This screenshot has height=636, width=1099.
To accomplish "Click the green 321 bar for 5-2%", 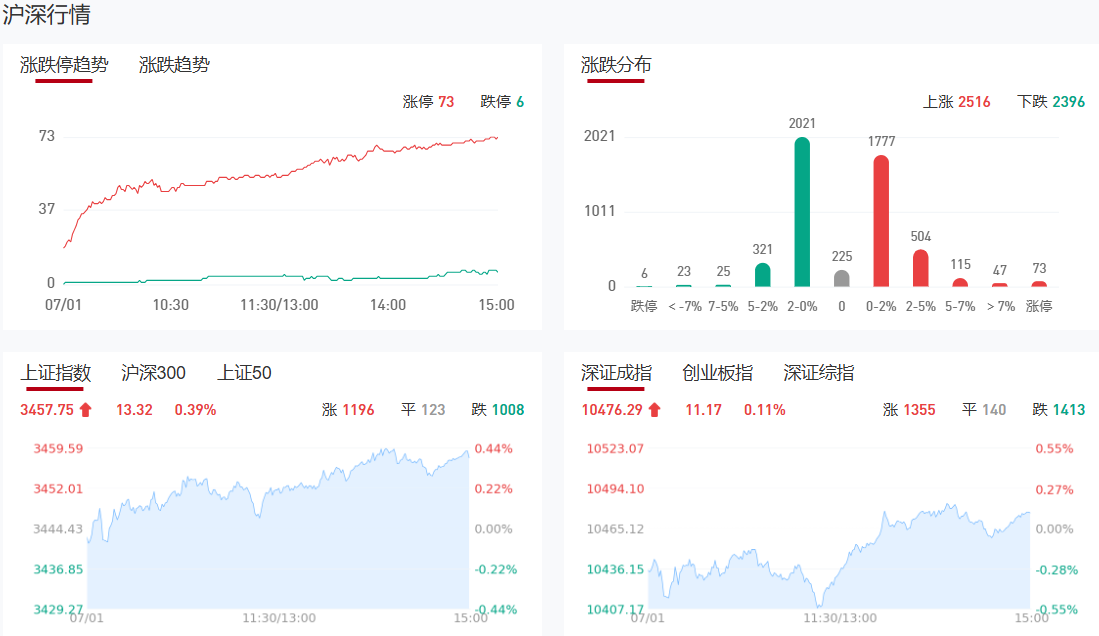I will [763, 275].
